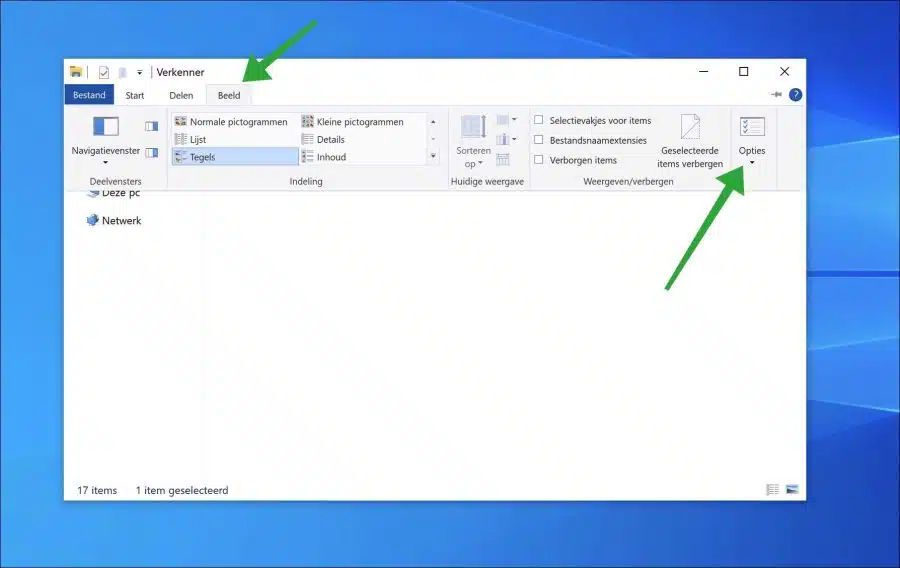Image resolution: width=900 pixels, height=568 pixels.
Task: Maximize the Verkenner window
Action: (x=744, y=72)
